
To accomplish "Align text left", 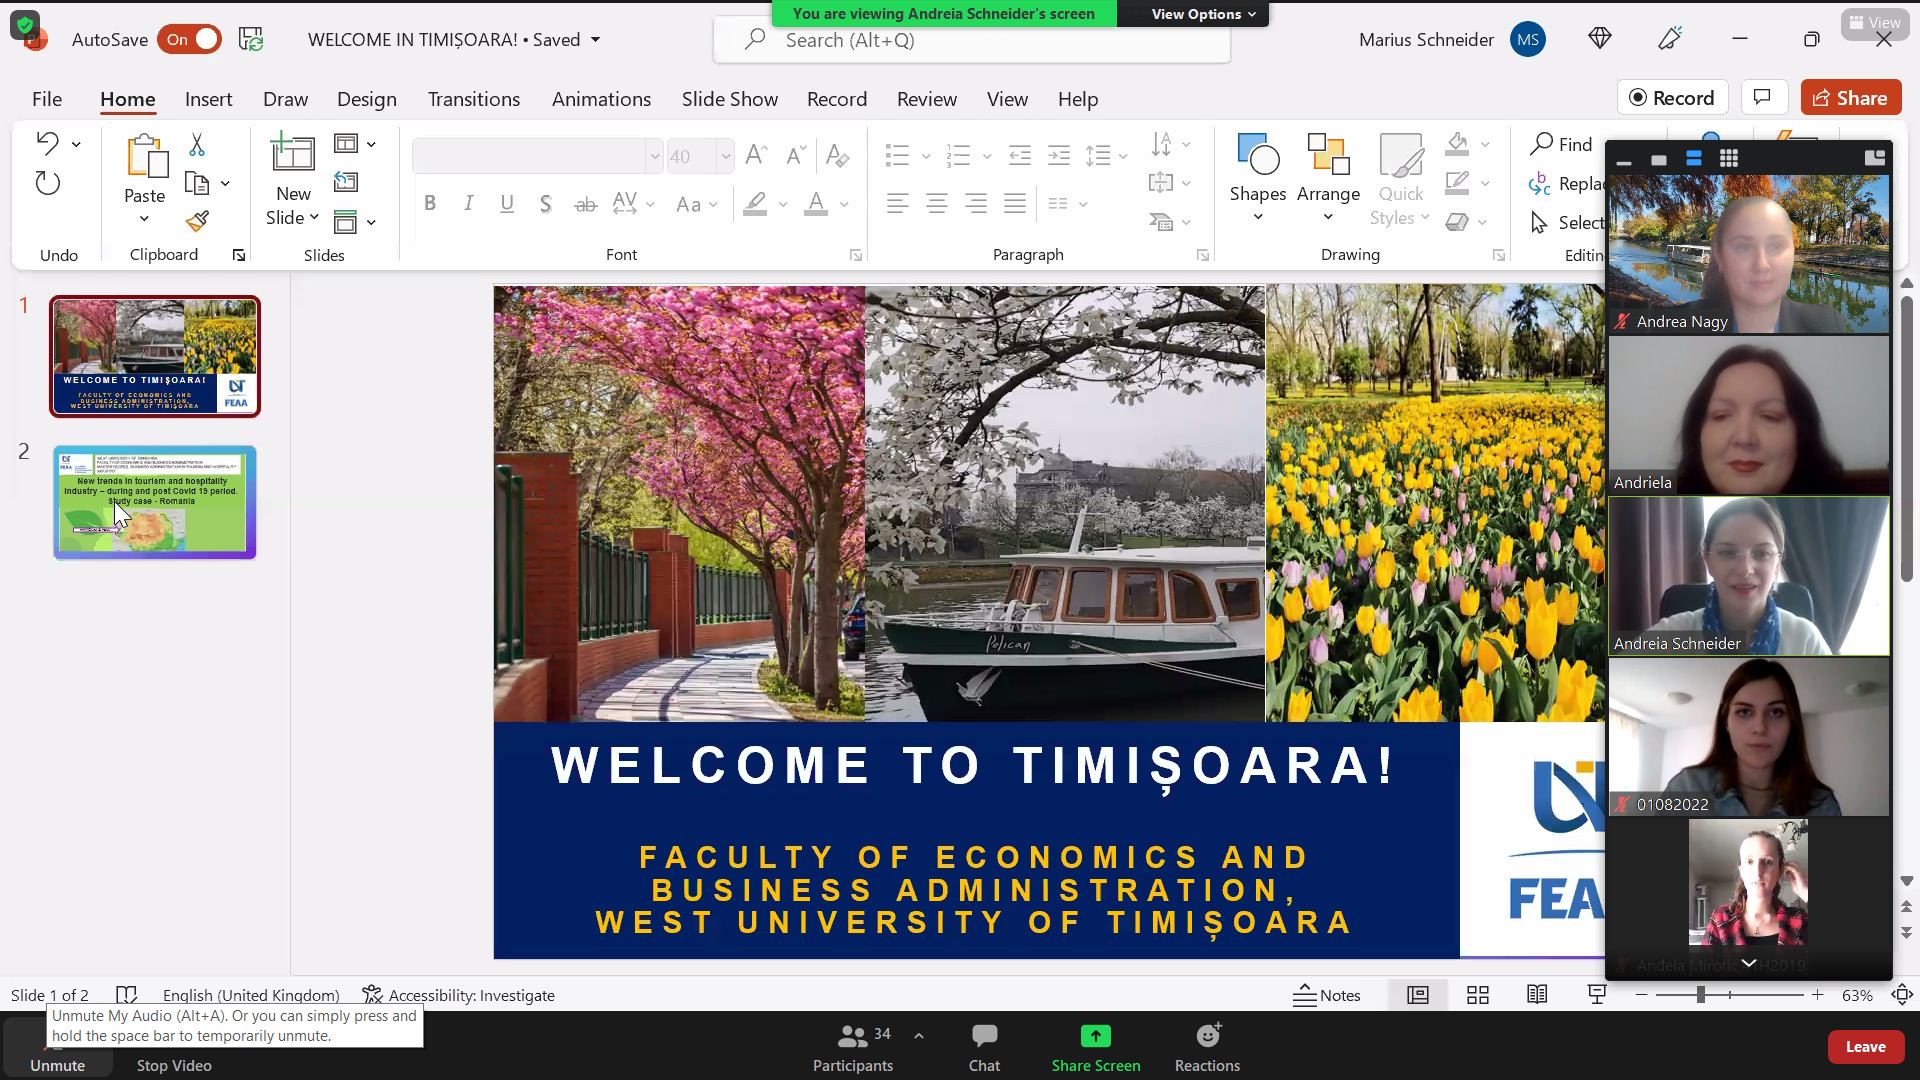I will coord(897,204).
